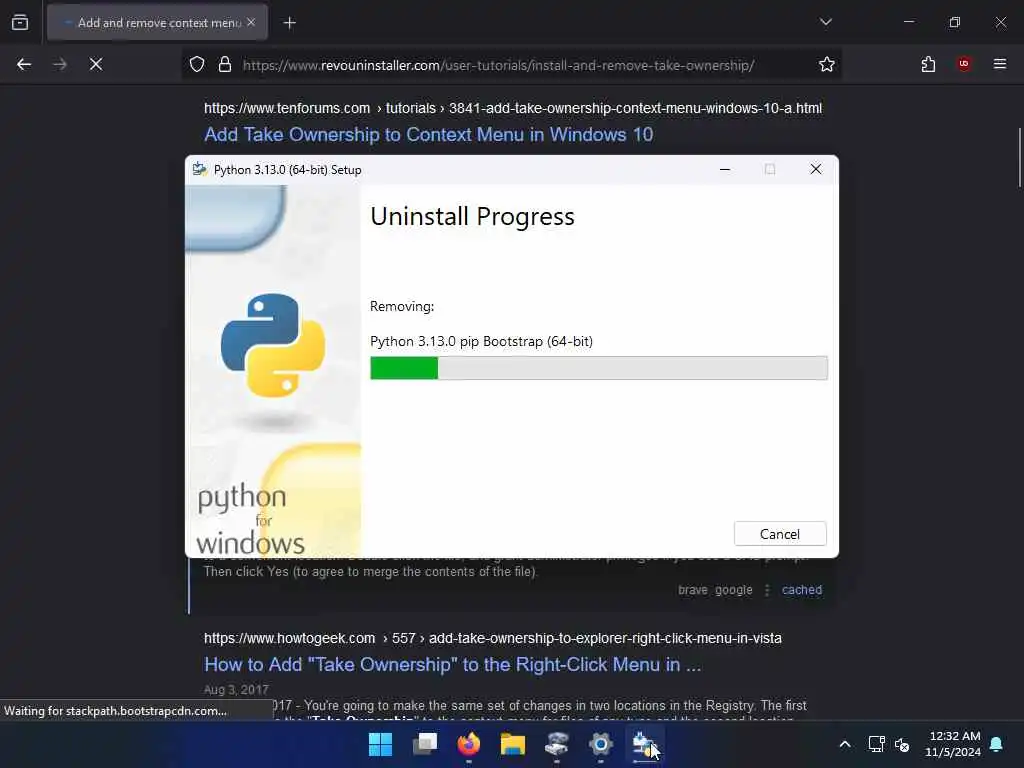View site security padlock info
Screen dimensions: 1024x768
[225, 64]
